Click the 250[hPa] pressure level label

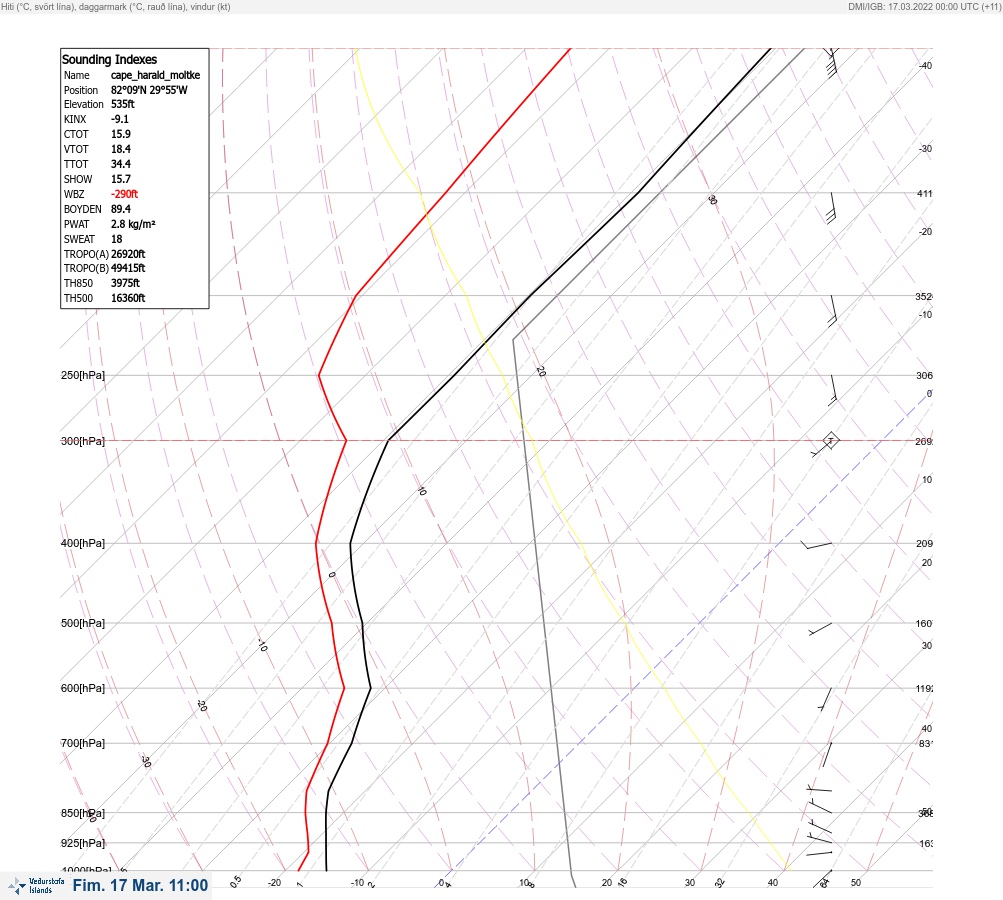(83, 375)
